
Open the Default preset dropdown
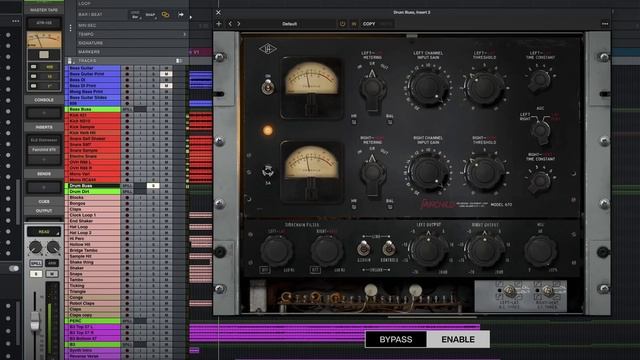coord(290,24)
